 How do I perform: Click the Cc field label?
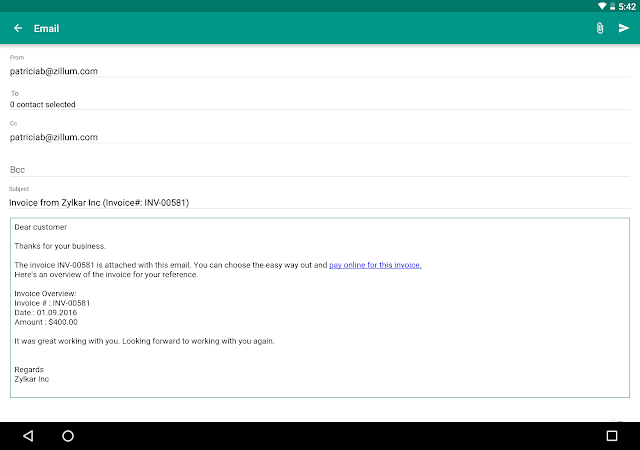pos(13,123)
